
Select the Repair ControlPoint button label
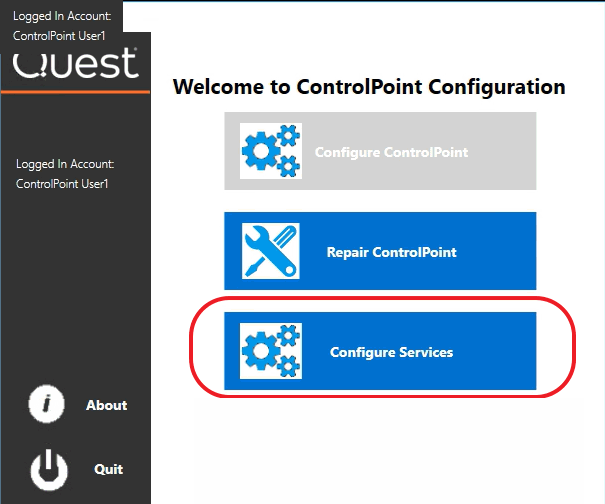coord(391,252)
